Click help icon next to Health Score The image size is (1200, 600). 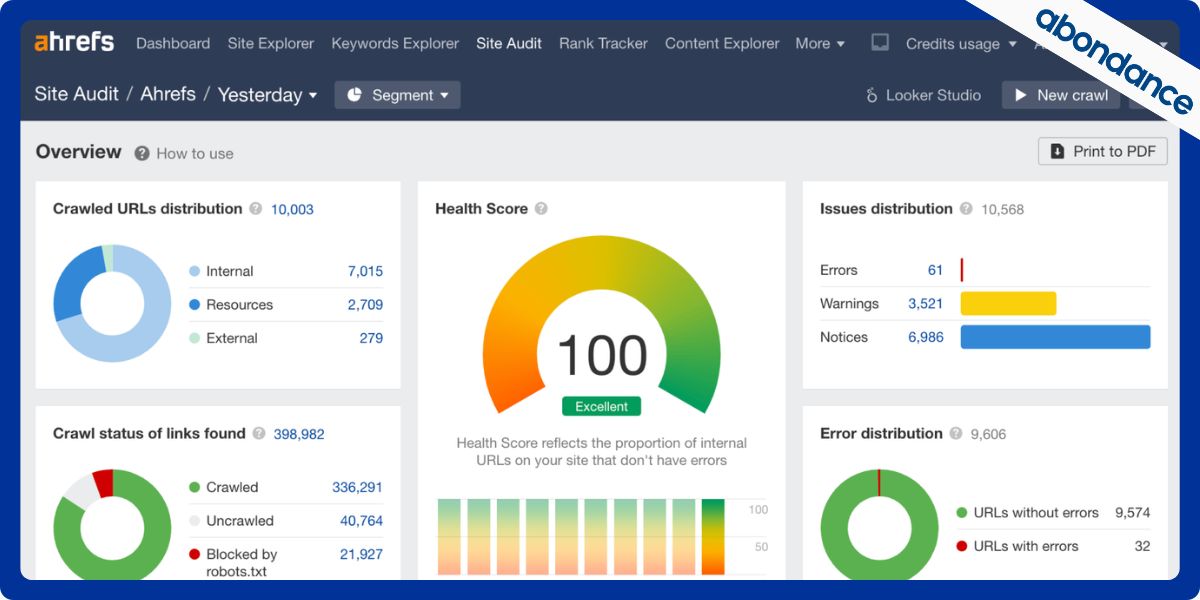point(541,209)
